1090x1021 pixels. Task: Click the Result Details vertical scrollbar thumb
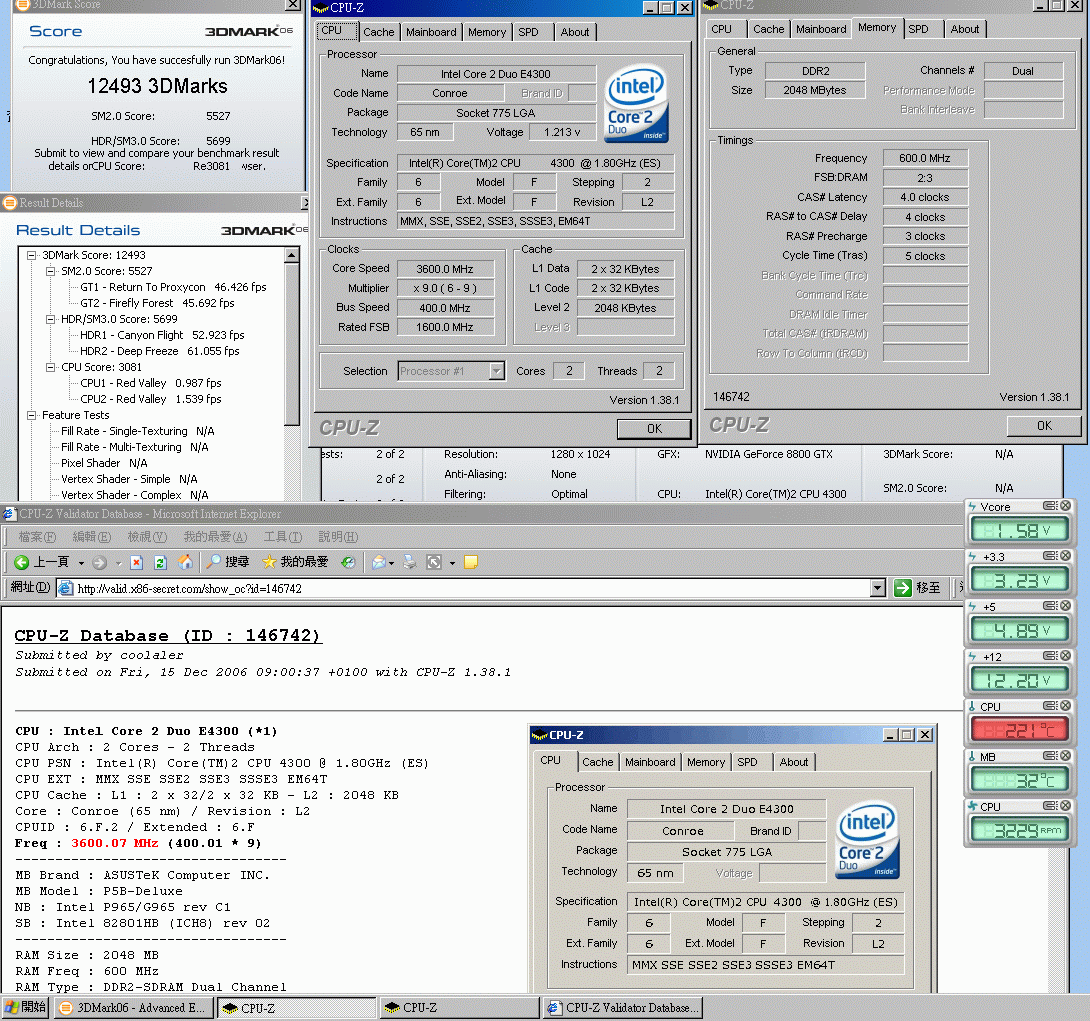[292, 344]
